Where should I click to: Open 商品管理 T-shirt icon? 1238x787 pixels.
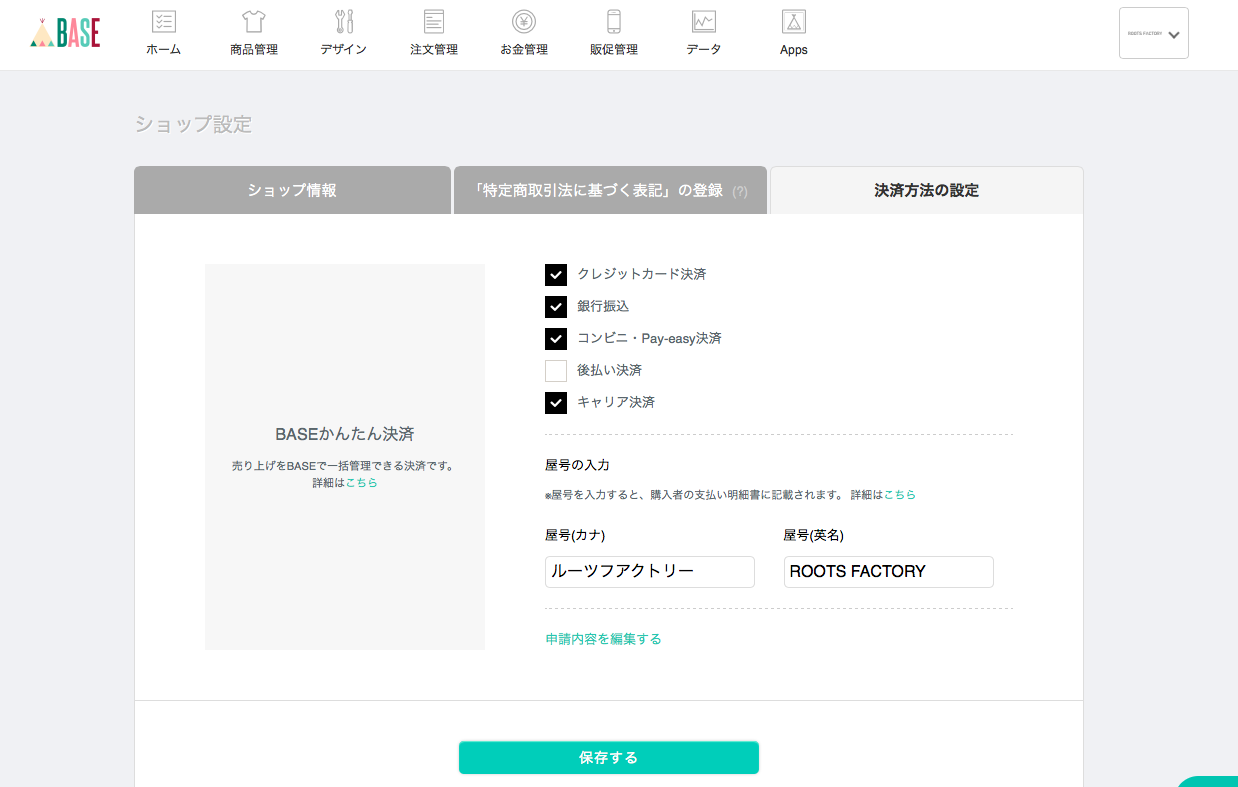pyautogui.click(x=253, y=21)
